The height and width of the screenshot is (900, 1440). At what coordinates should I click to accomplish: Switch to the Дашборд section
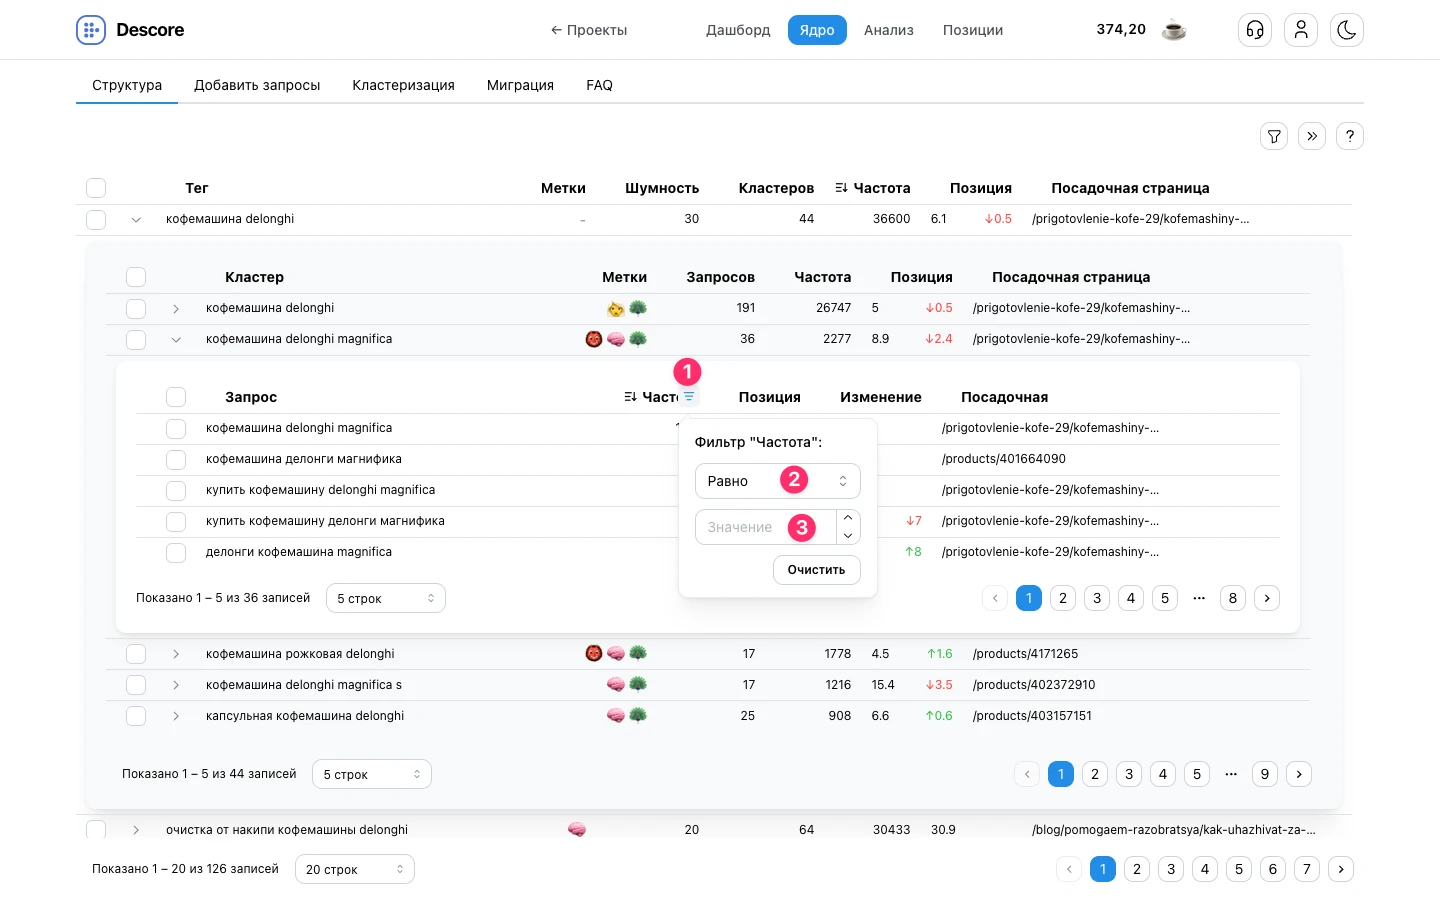(738, 30)
